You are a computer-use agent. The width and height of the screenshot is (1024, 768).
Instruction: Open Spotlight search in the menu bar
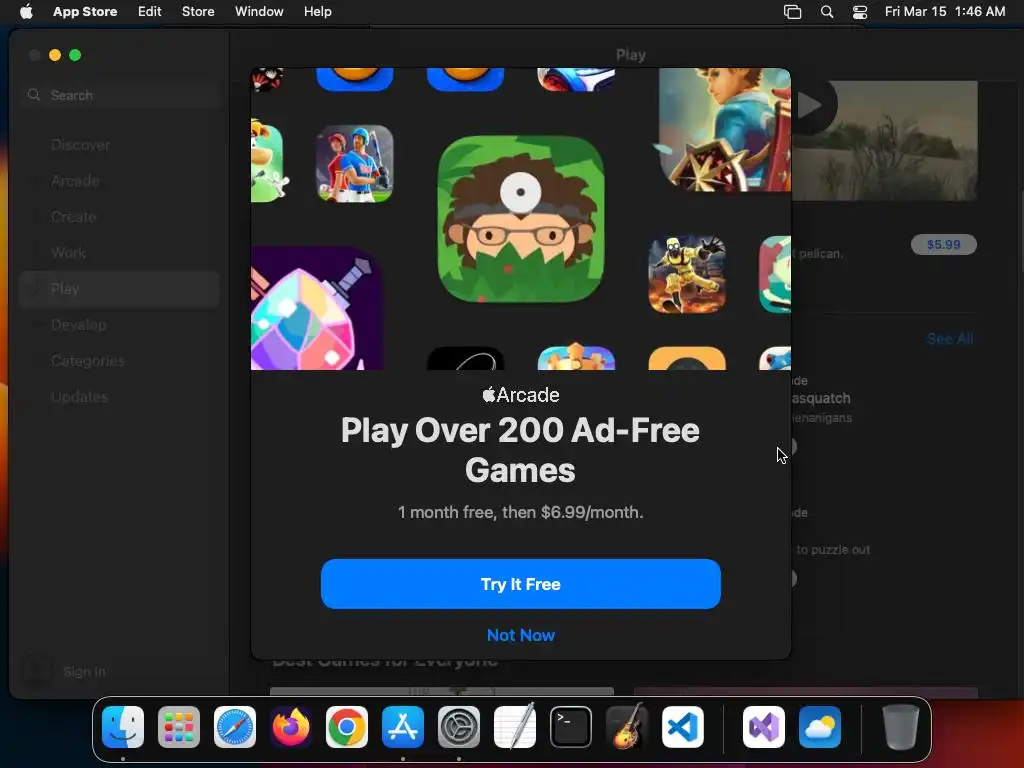click(x=827, y=12)
